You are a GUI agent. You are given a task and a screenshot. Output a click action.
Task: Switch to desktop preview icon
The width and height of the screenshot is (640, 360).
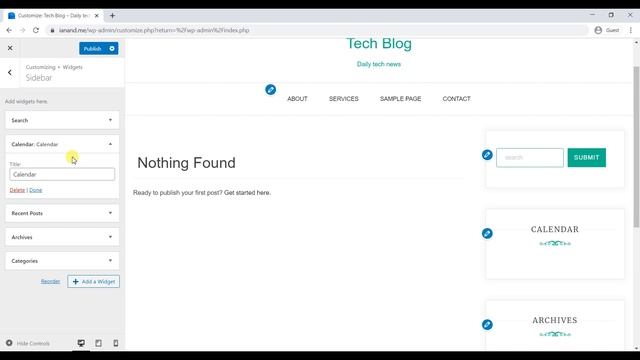click(81, 343)
